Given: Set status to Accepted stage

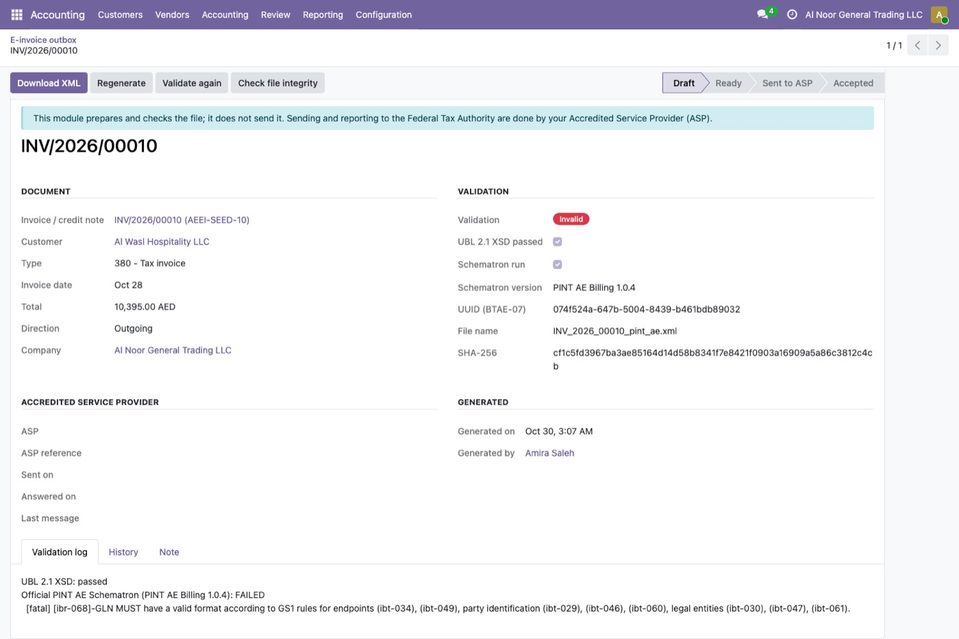Looking at the screenshot, I should 853,83.
